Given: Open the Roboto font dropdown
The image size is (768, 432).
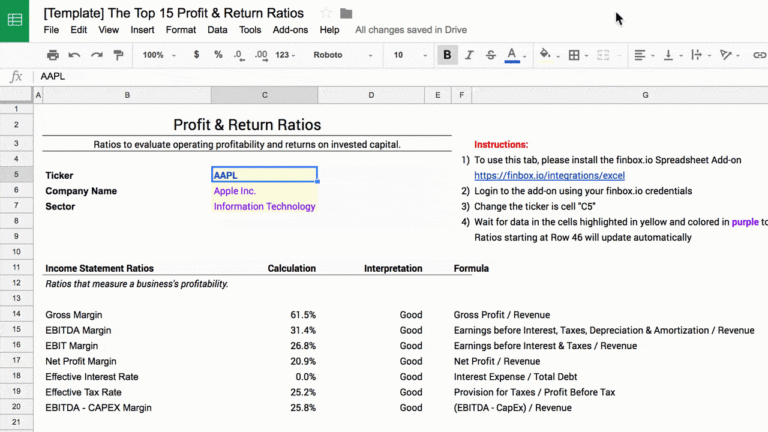Looking at the screenshot, I should [343, 55].
